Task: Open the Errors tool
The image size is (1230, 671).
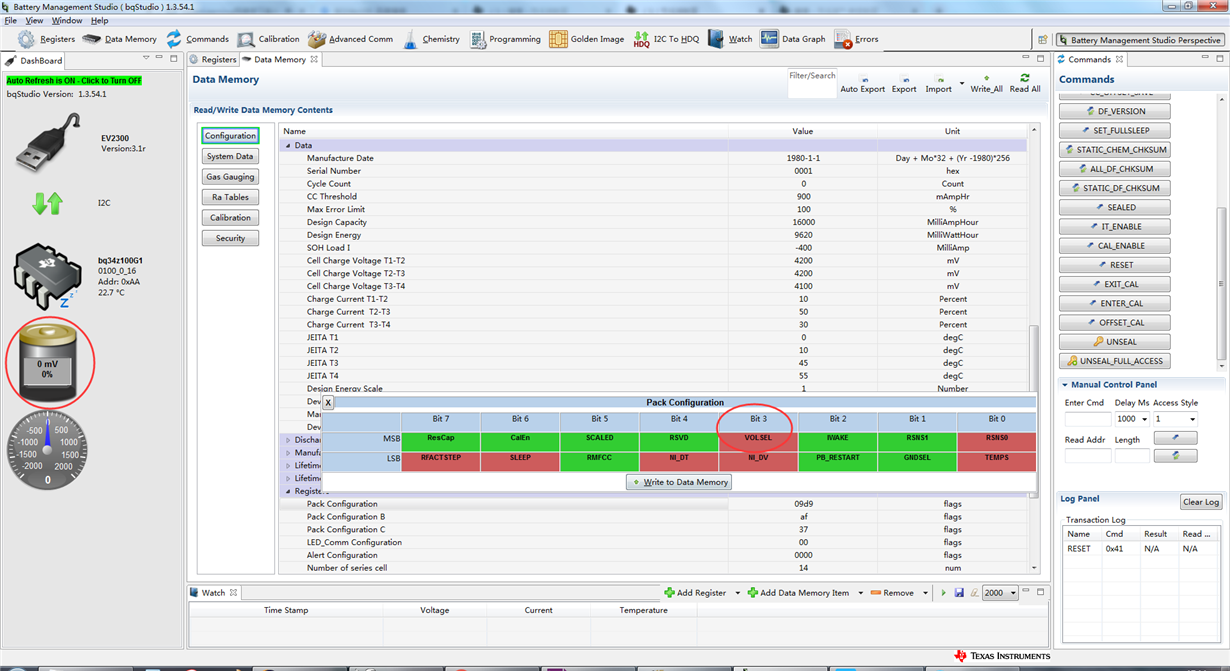Action: (856, 39)
